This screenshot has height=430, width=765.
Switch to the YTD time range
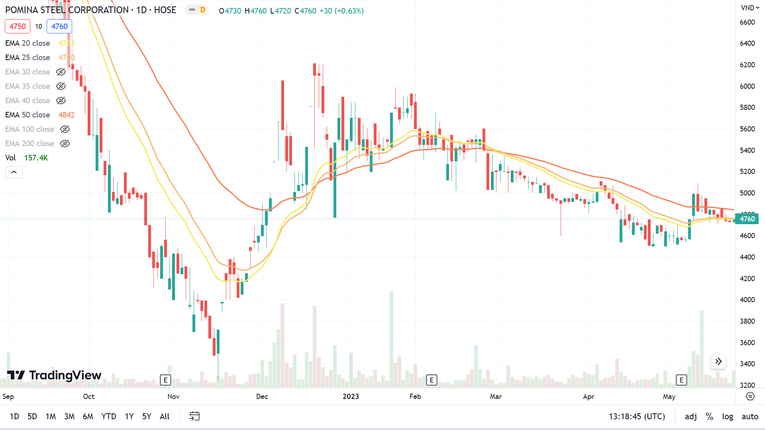tap(109, 416)
